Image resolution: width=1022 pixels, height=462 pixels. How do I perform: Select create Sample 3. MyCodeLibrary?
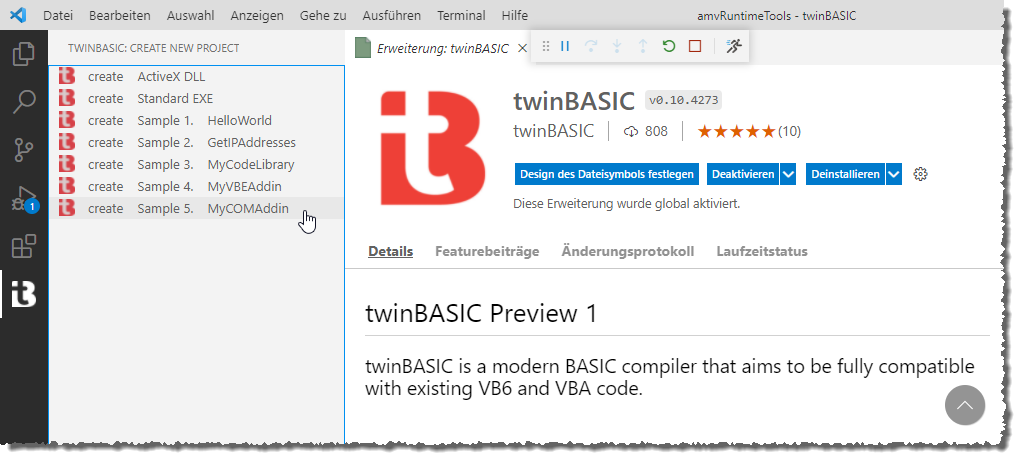click(x=197, y=164)
